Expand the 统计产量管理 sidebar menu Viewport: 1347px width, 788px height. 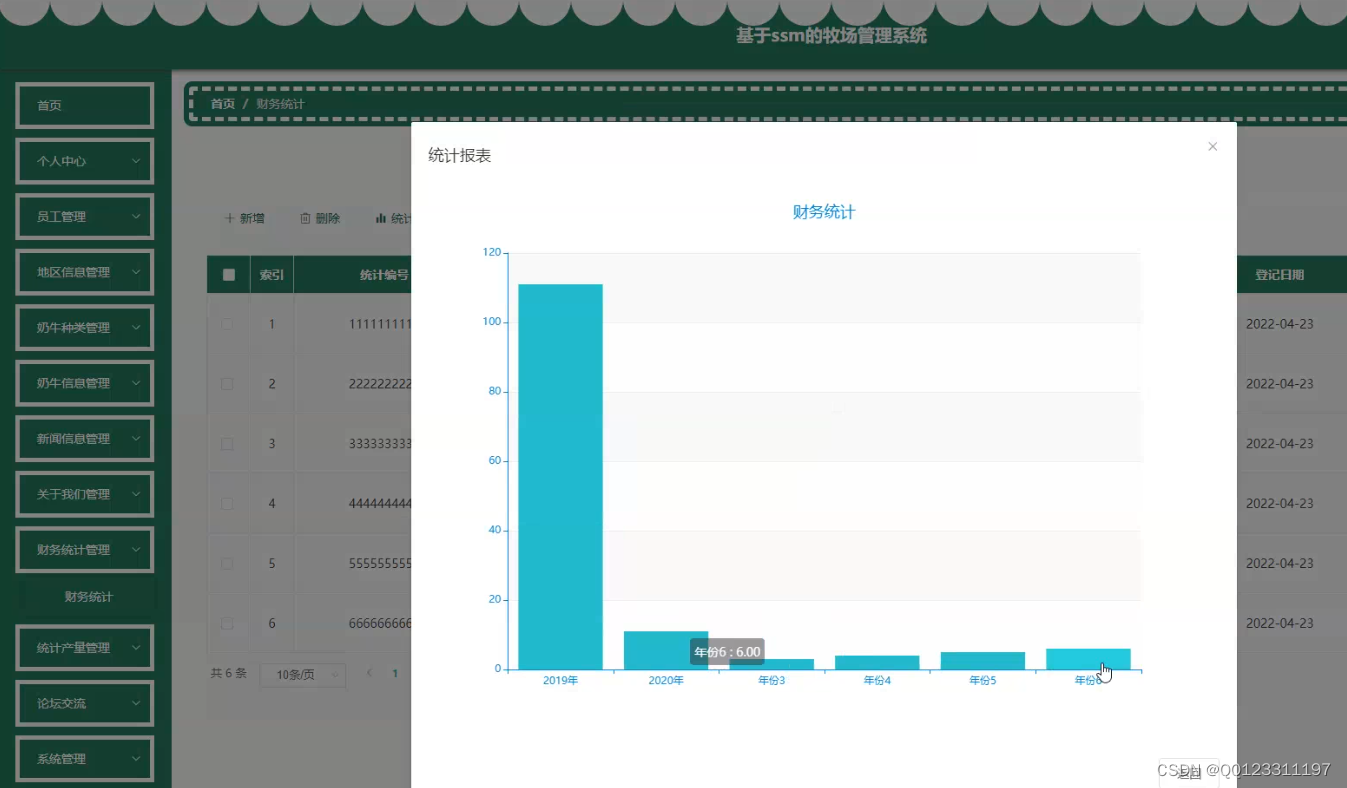(x=84, y=648)
